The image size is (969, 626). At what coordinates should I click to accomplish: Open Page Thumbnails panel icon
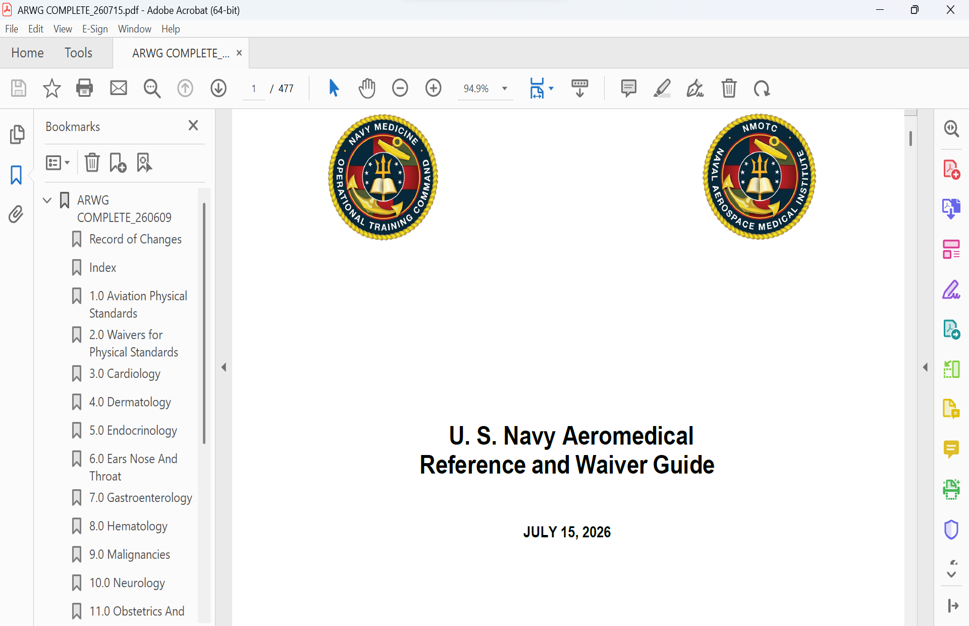(x=17, y=134)
